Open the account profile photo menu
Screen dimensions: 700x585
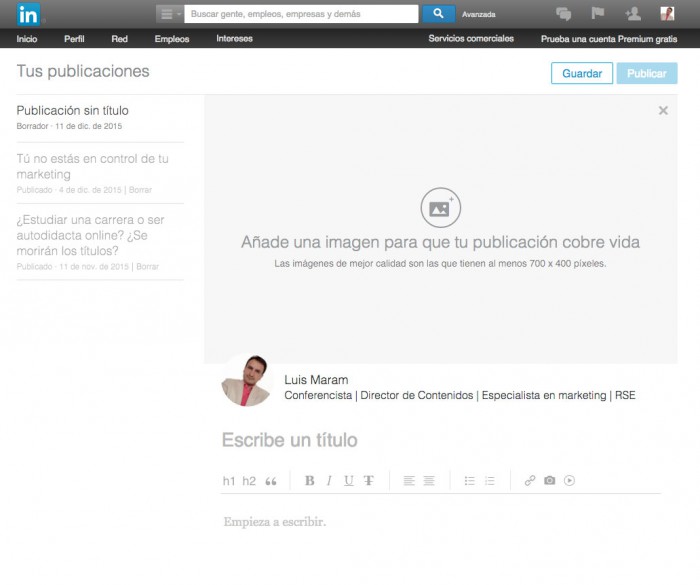click(667, 13)
